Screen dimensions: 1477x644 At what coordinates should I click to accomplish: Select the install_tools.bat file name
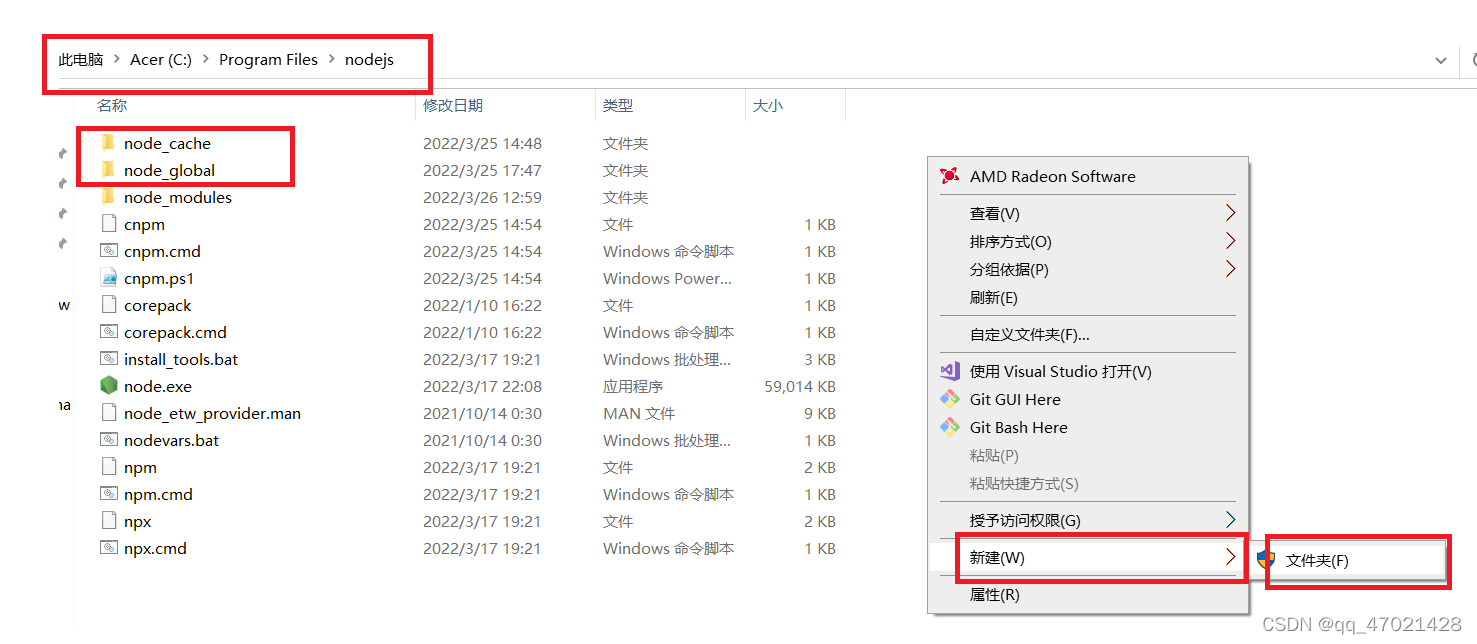(x=181, y=359)
